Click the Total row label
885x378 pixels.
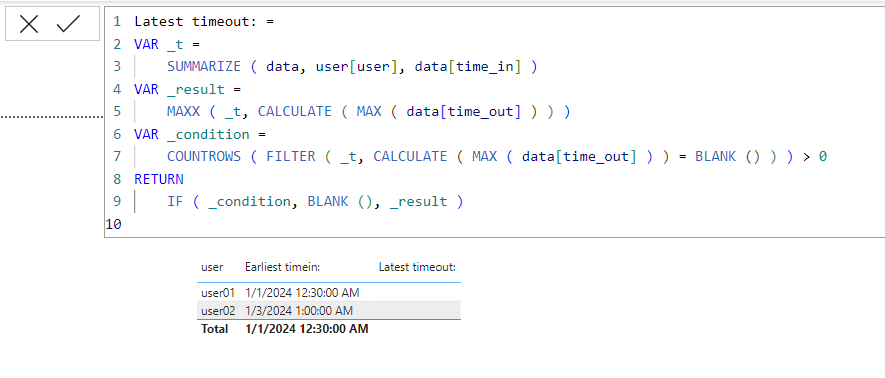pos(214,329)
